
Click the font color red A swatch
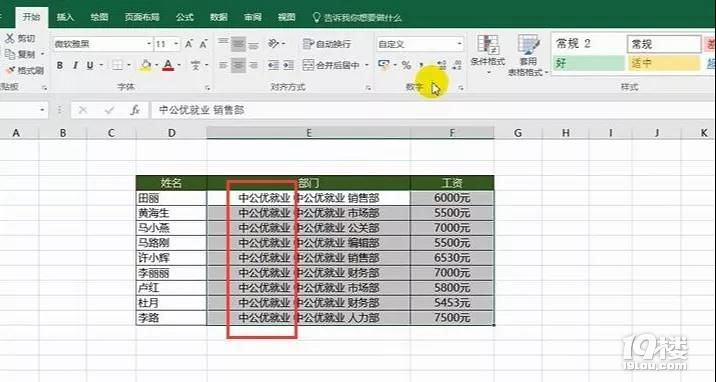pyautogui.click(x=168, y=65)
